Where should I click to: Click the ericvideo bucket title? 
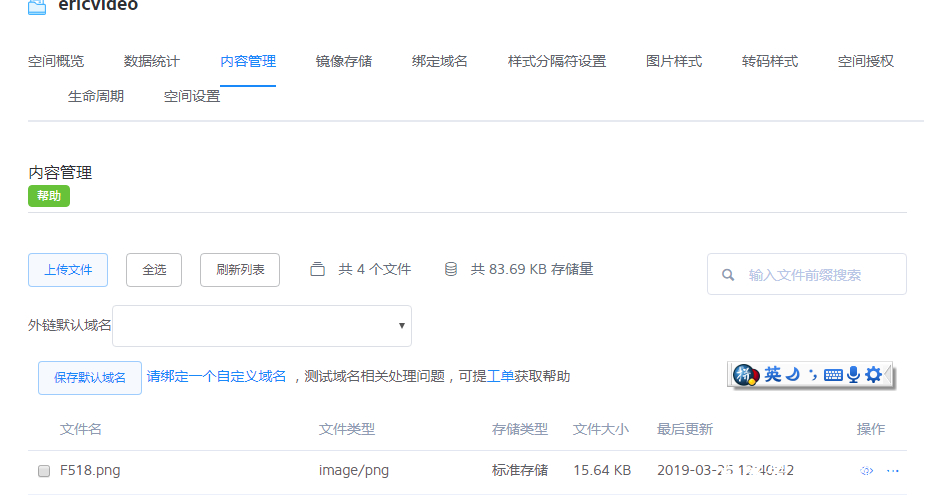point(98,6)
